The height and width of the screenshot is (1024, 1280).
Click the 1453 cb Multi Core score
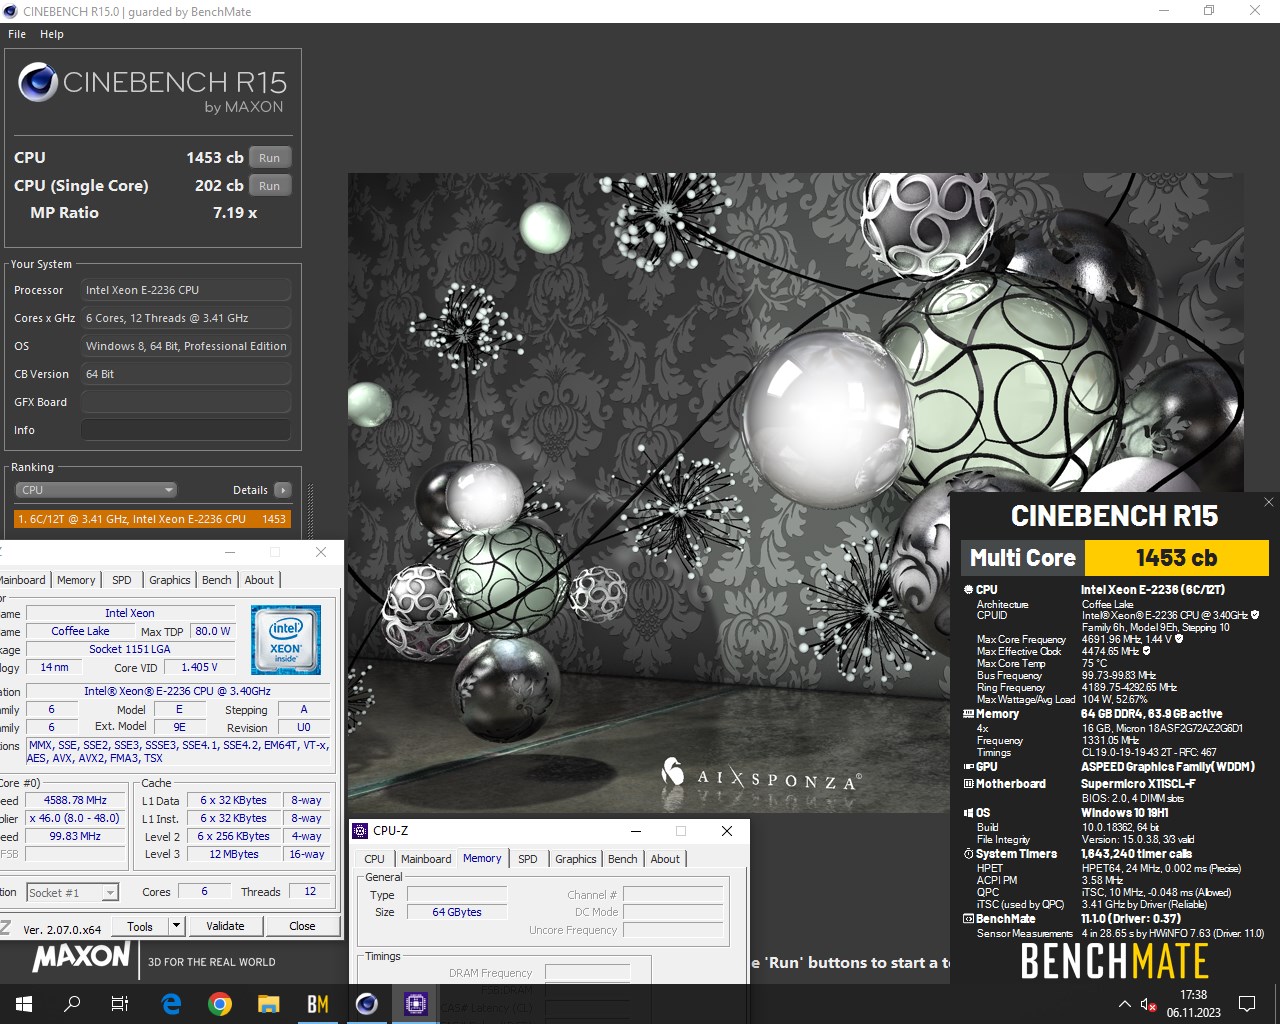(1176, 558)
